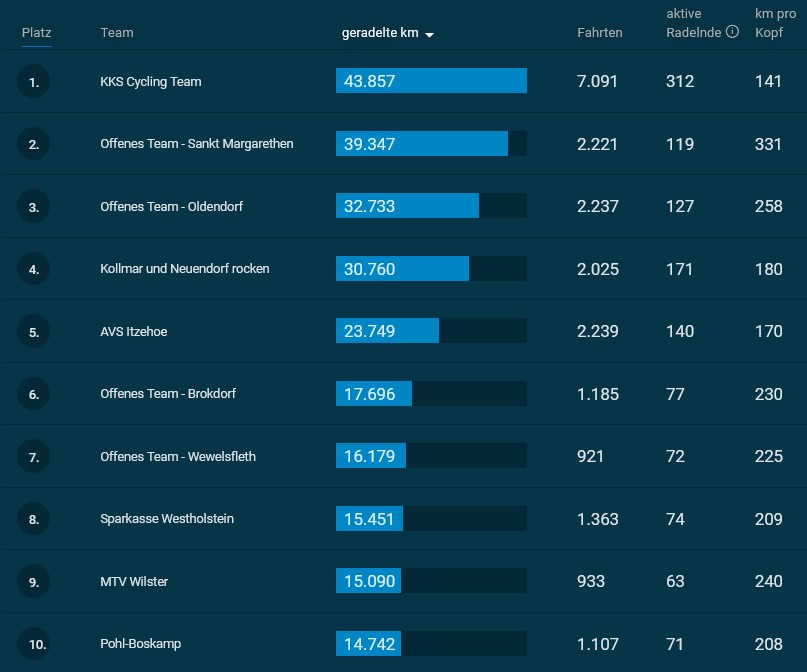
Task: Click the 32.733 km bar for Oldendorf
Action: [x=431, y=206]
